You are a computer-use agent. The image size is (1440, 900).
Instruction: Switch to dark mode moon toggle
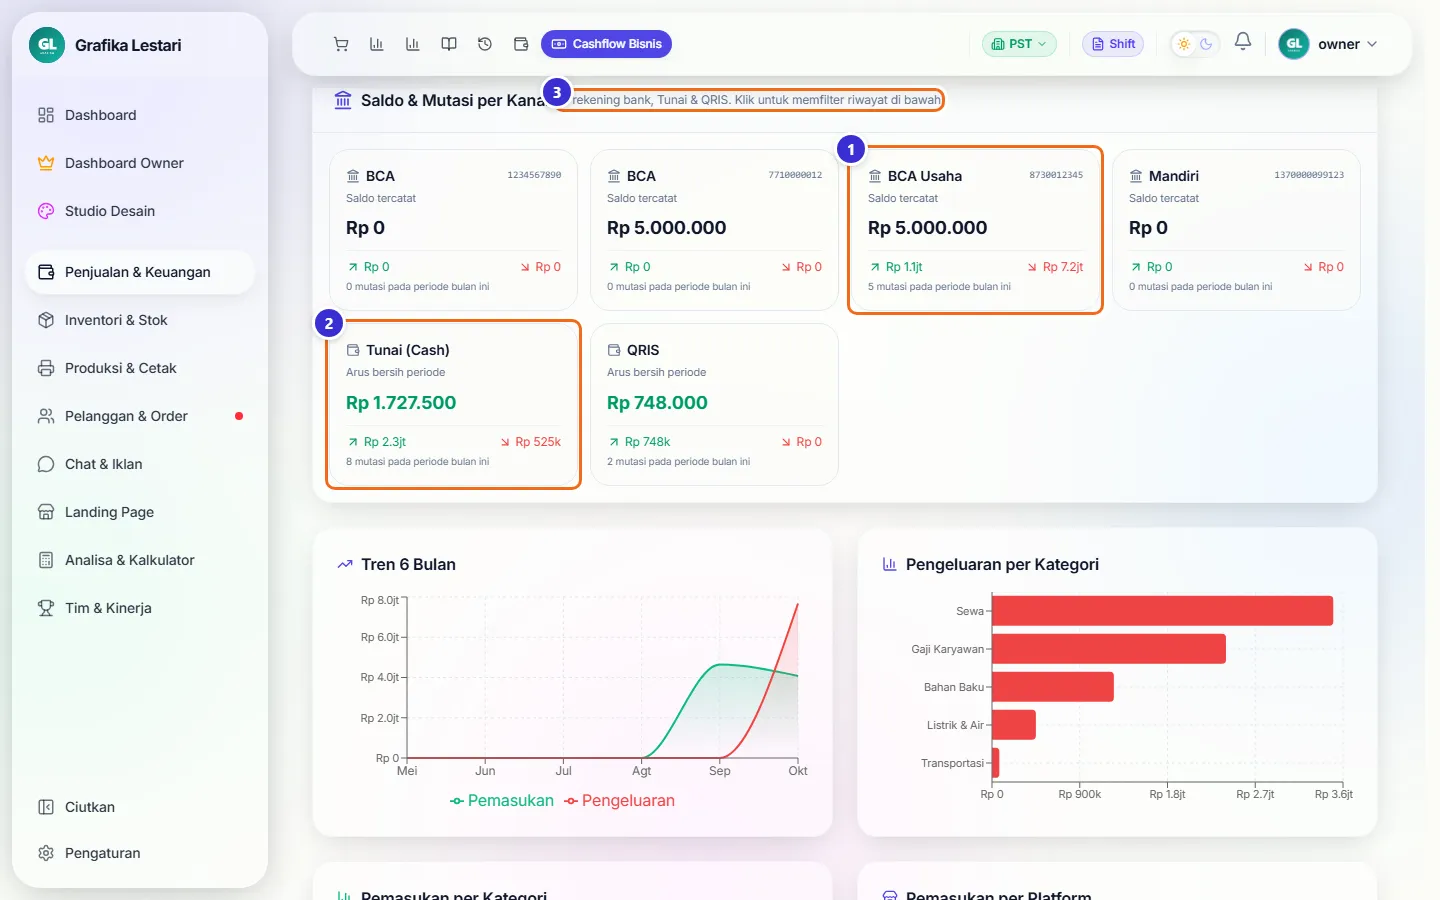(1206, 44)
